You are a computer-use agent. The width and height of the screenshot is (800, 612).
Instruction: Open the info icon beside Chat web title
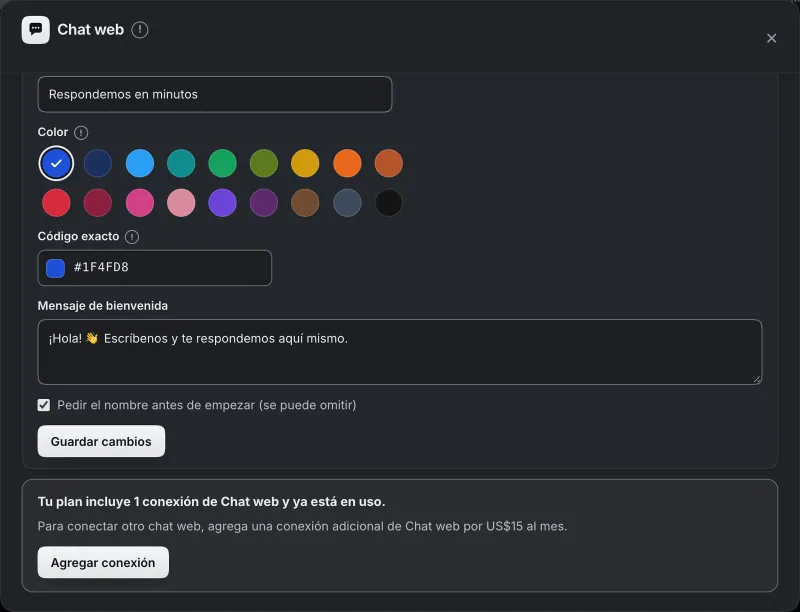[140, 30]
